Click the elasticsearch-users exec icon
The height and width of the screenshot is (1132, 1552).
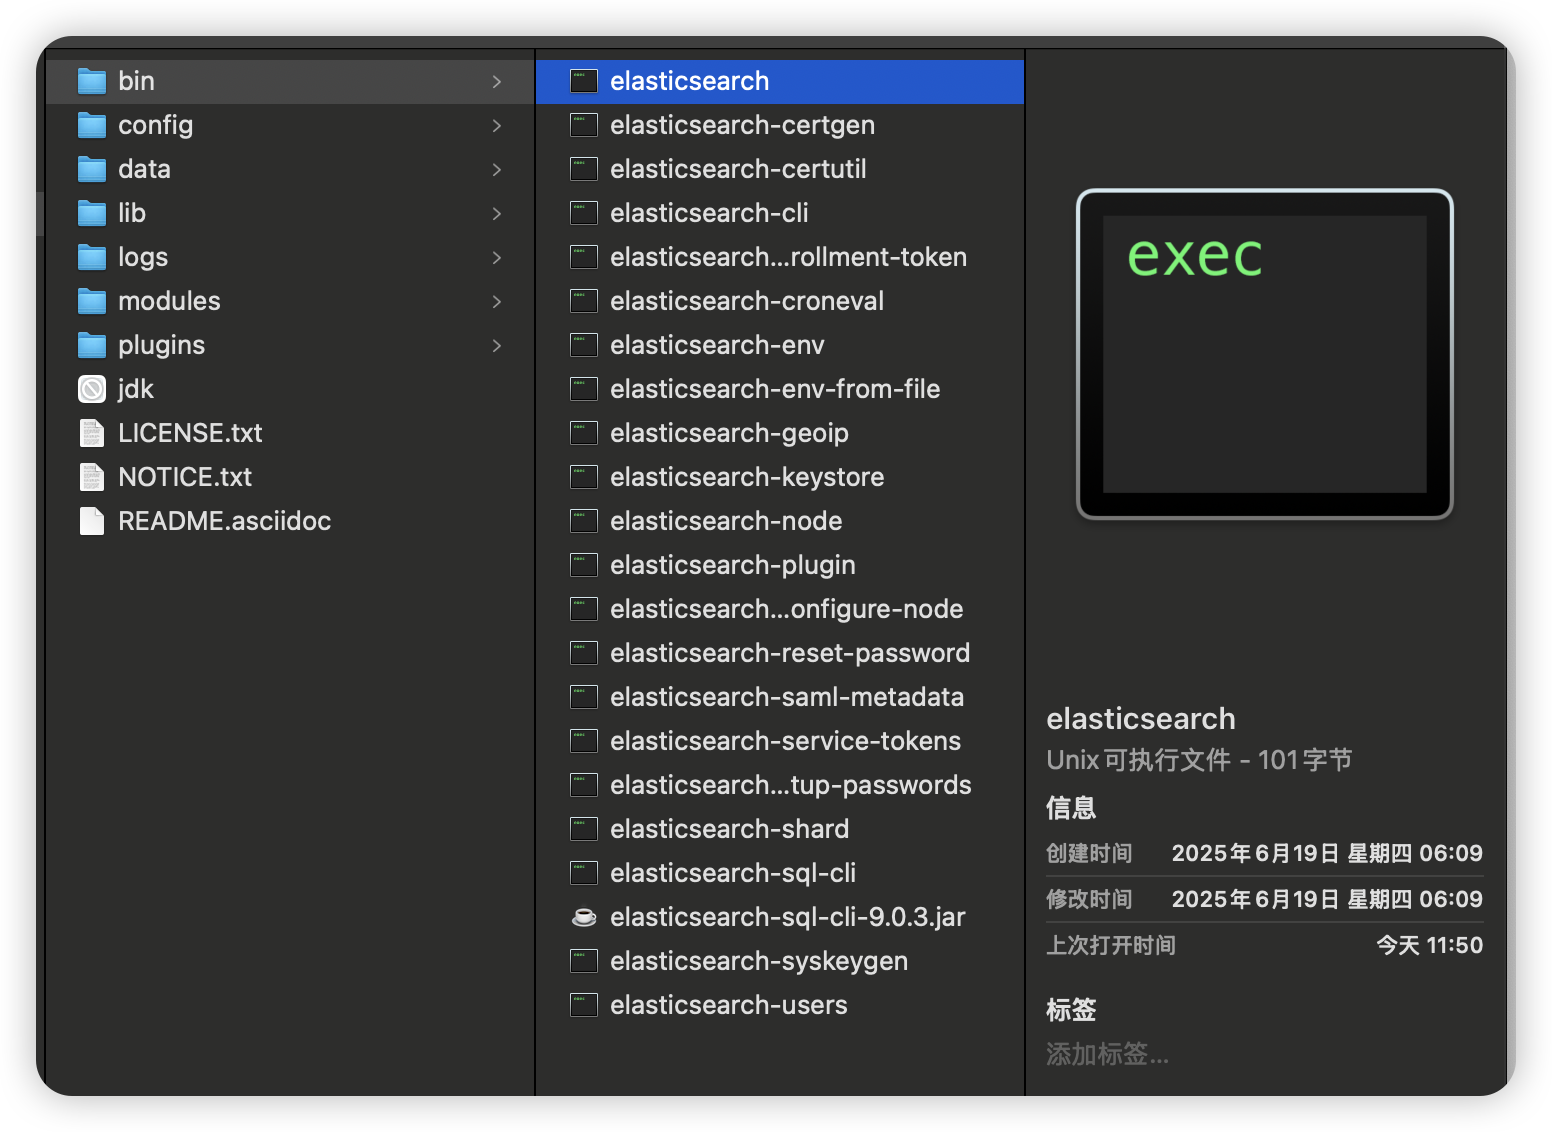(x=584, y=1005)
